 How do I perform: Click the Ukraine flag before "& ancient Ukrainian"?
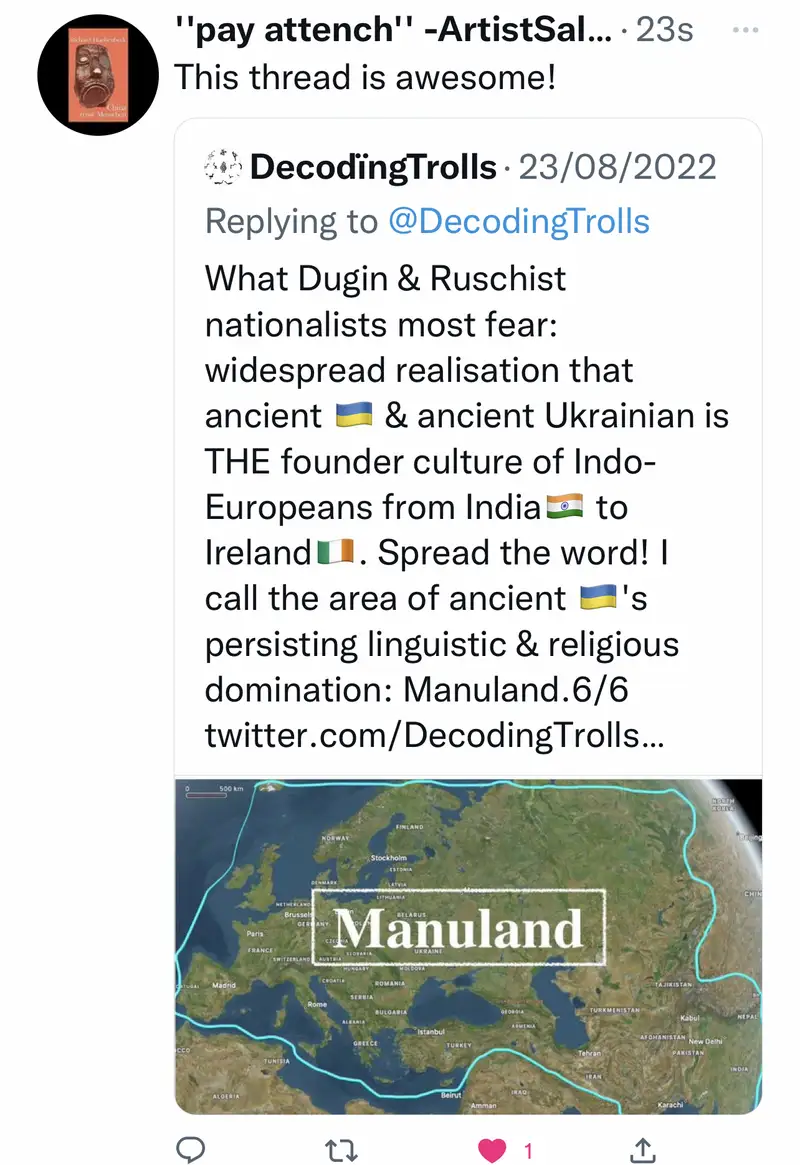pyautogui.click(x=348, y=415)
